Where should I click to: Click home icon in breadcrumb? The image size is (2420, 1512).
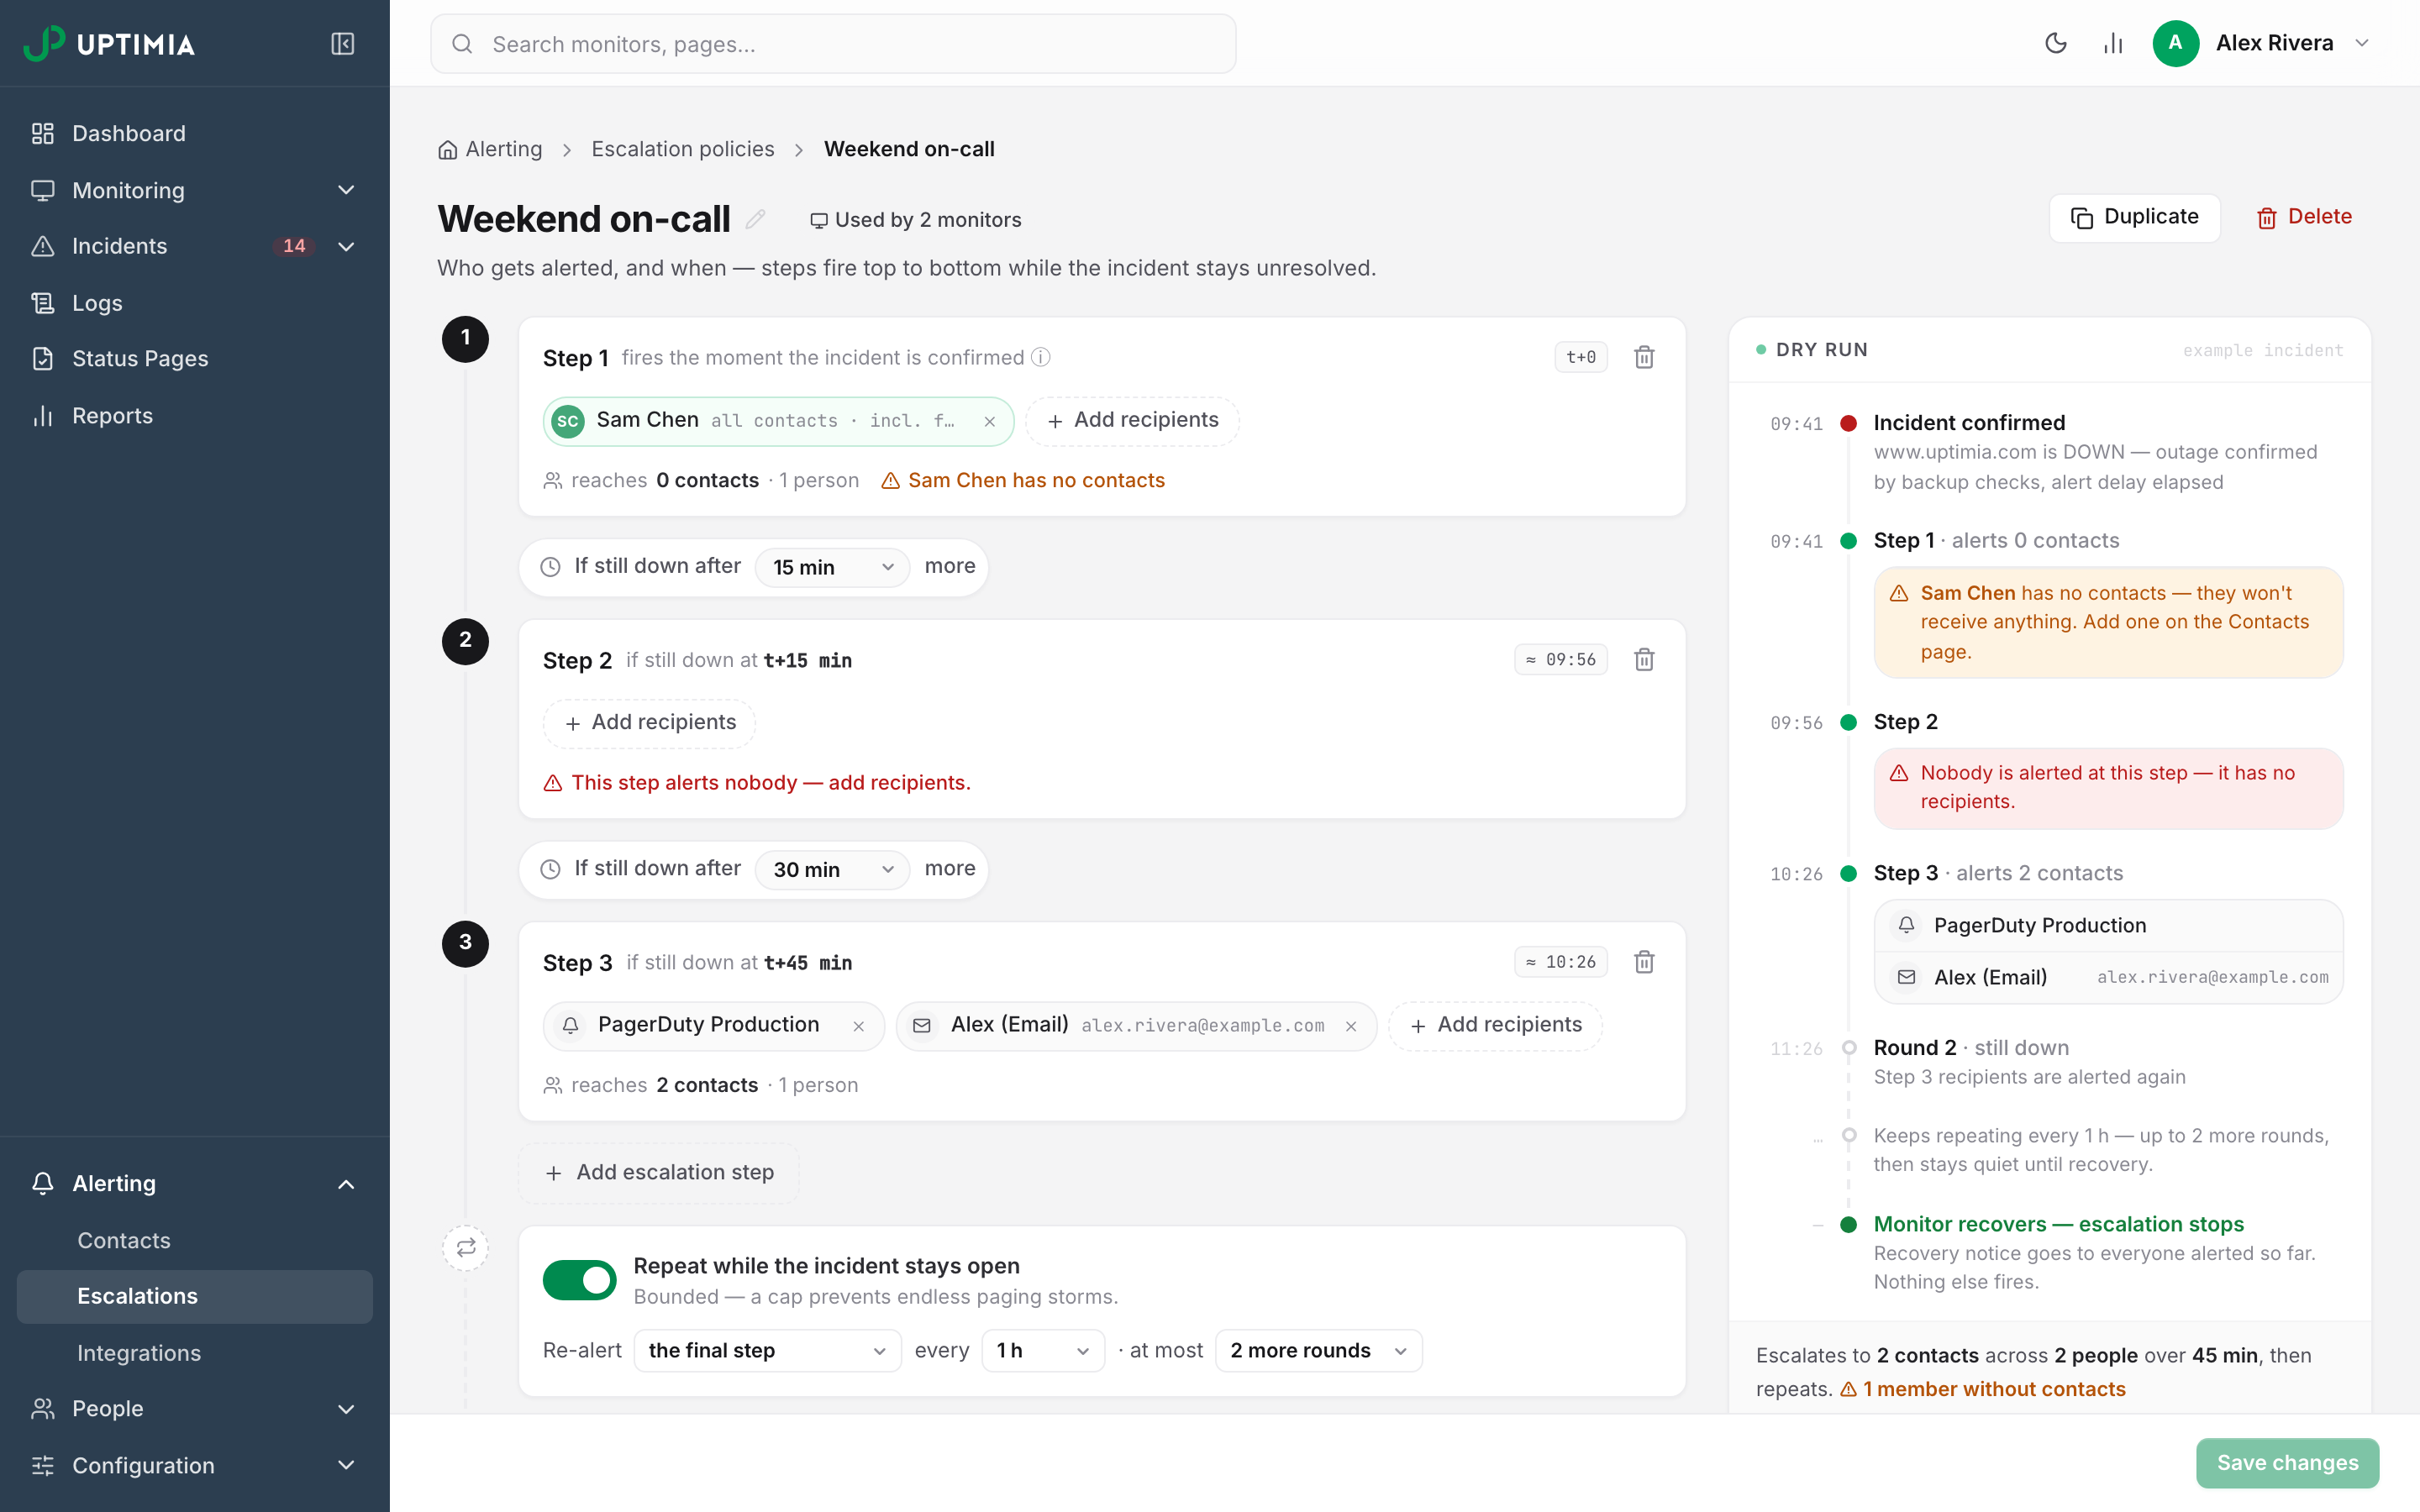(x=447, y=150)
